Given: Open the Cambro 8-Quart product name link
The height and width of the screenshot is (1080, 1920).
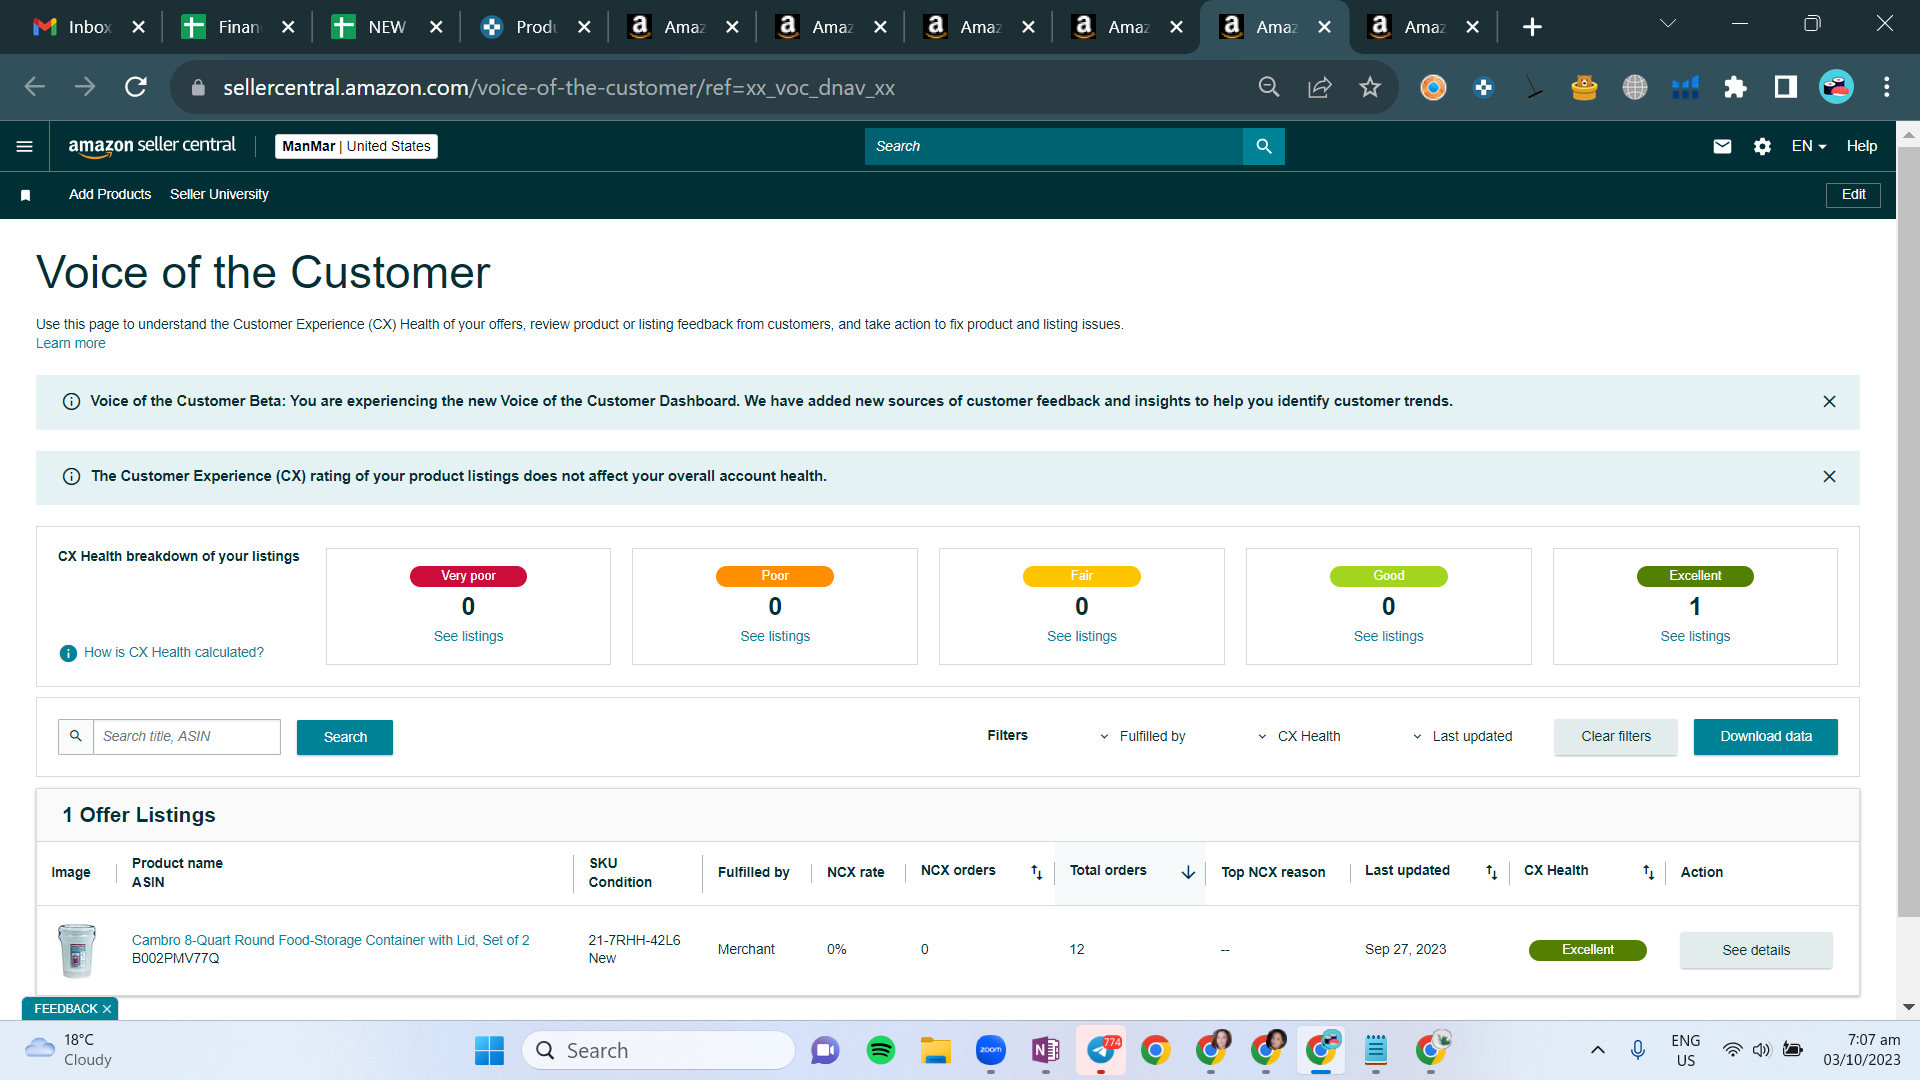Looking at the screenshot, I should (x=331, y=941).
